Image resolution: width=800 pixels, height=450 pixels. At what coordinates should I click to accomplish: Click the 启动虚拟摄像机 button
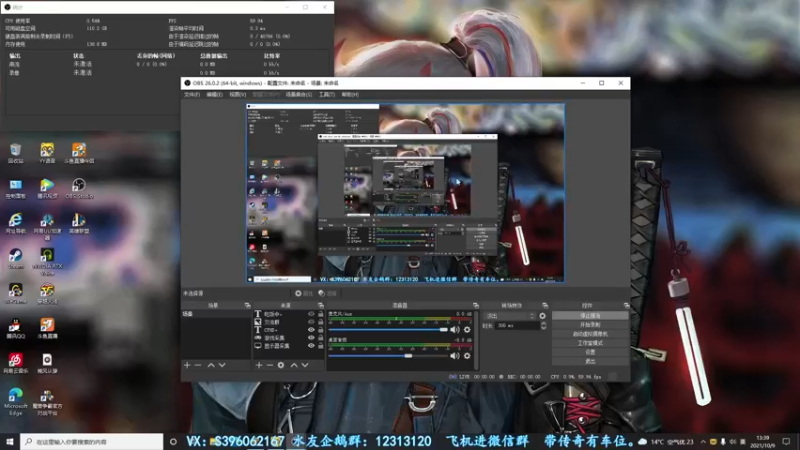pyautogui.click(x=590, y=334)
